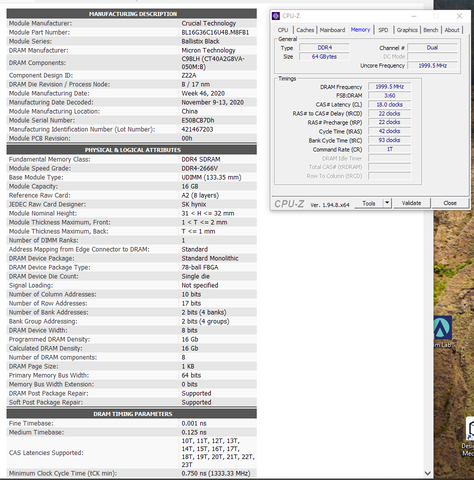Click the tRCD 22 clocks field

[x=390, y=114]
